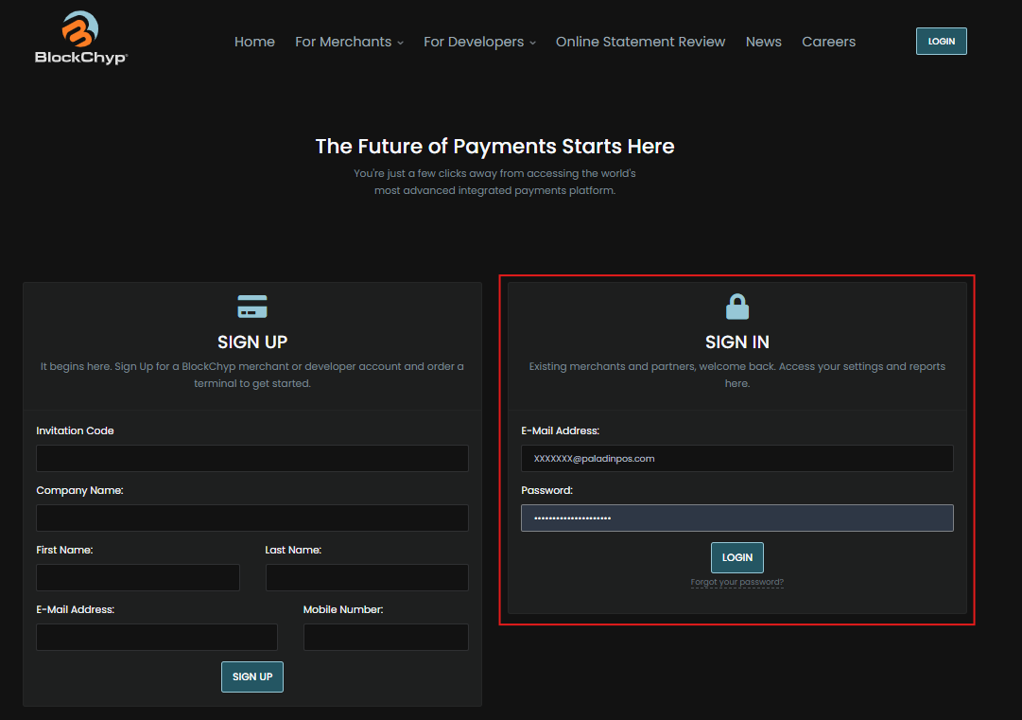1022x720 pixels.
Task: Open the News page
Action: click(x=763, y=42)
